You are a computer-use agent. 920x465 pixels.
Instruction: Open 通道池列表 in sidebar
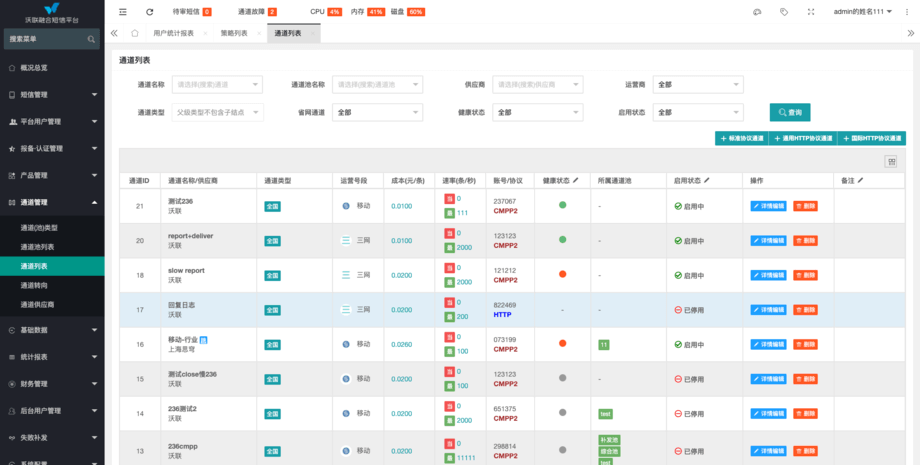pos(52,247)
